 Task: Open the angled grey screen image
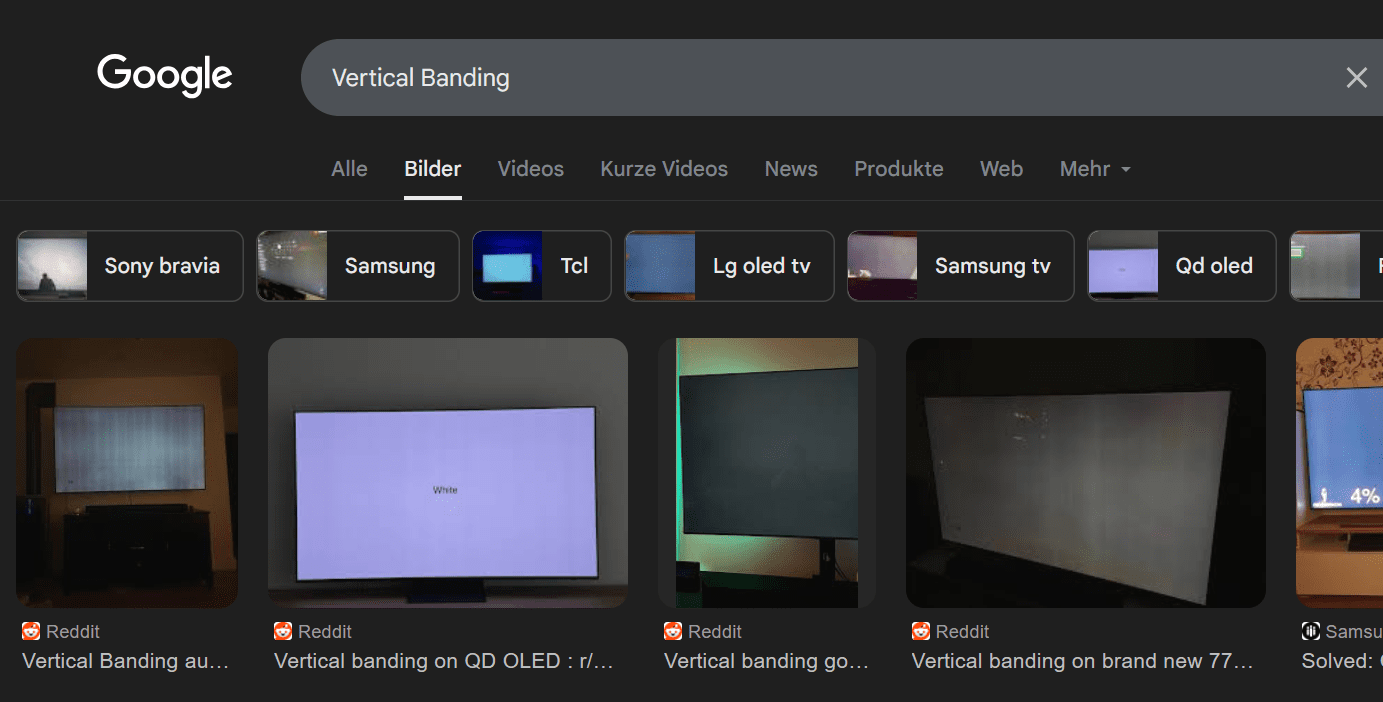tap(1086, 473)
